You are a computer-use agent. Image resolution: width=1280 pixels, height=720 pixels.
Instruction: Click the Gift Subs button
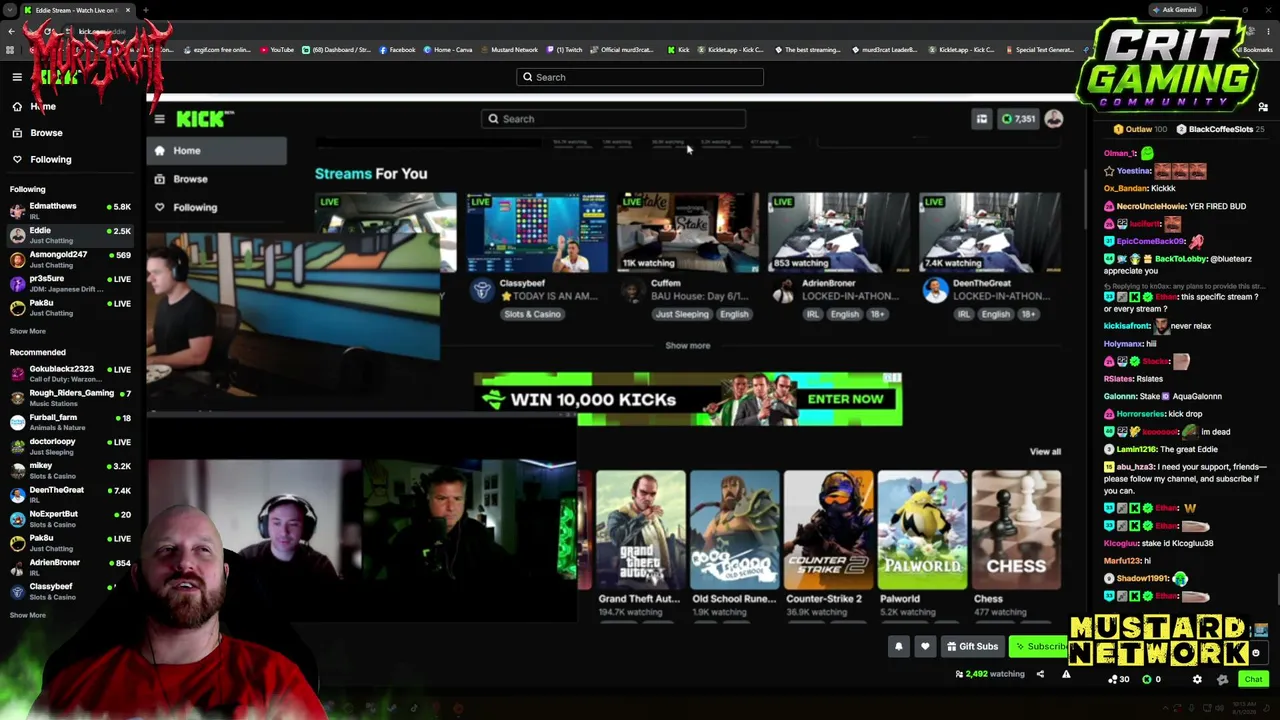click(972, 647)
